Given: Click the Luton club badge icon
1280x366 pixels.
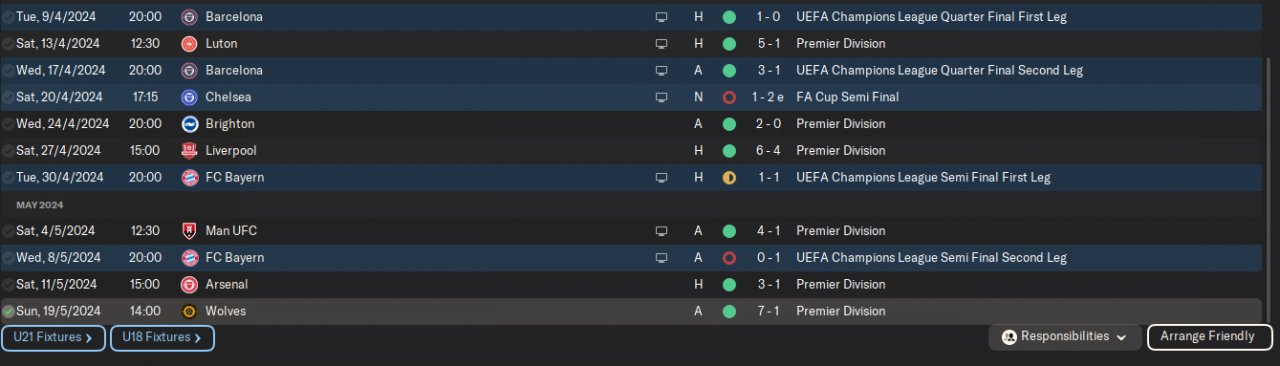Looking at the screenshot, I should tap(189, 44).
